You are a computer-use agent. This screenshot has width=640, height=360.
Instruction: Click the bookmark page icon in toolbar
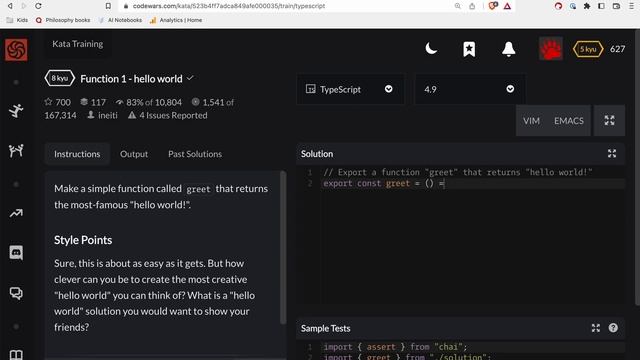tap(108, 6)
